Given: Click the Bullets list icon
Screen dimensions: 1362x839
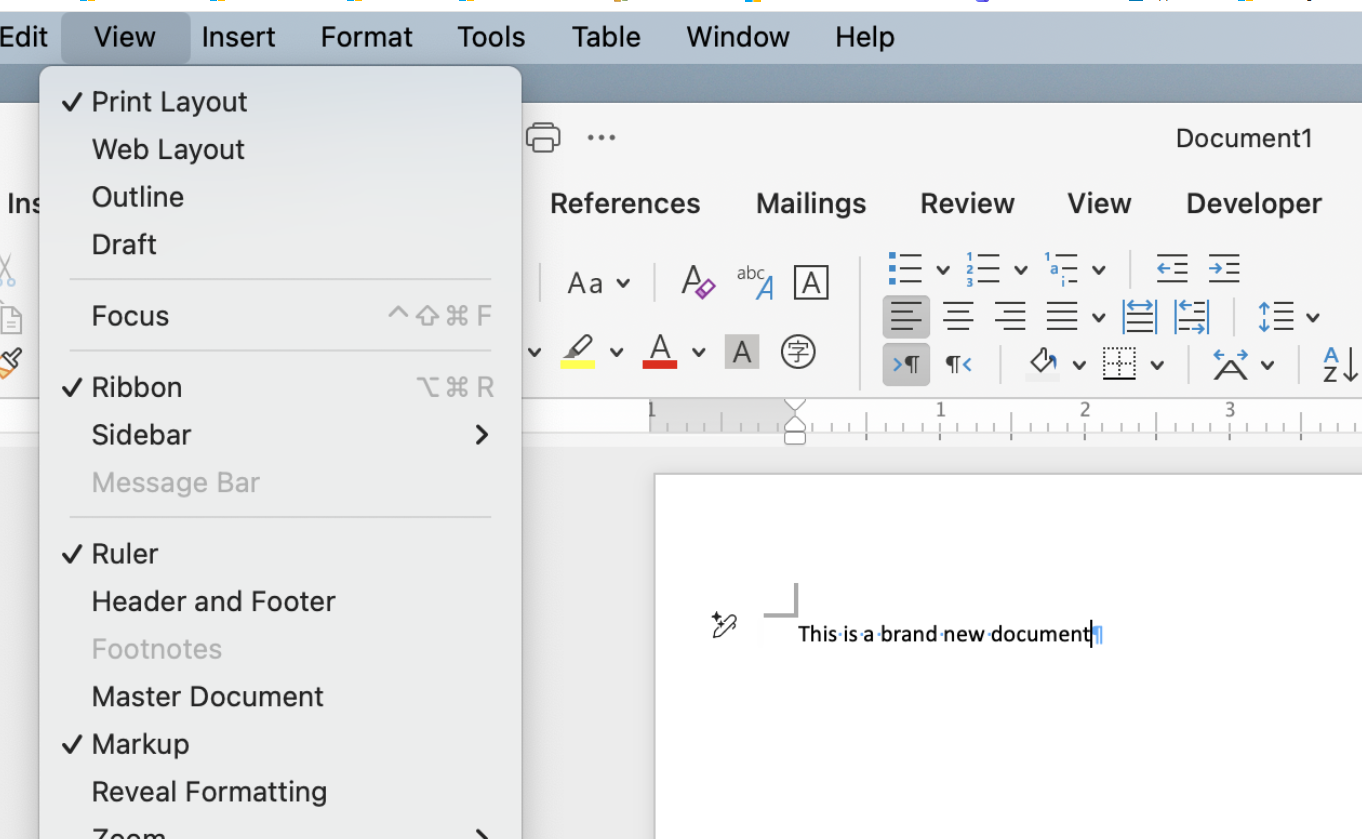Looking at the screenshot, I should coord(905,269).
